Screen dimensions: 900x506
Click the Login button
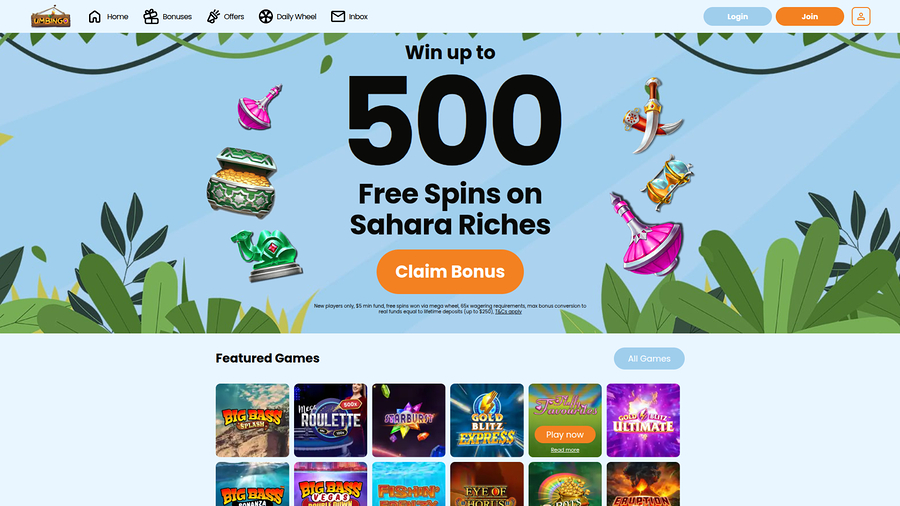click(x=737, y=17)
